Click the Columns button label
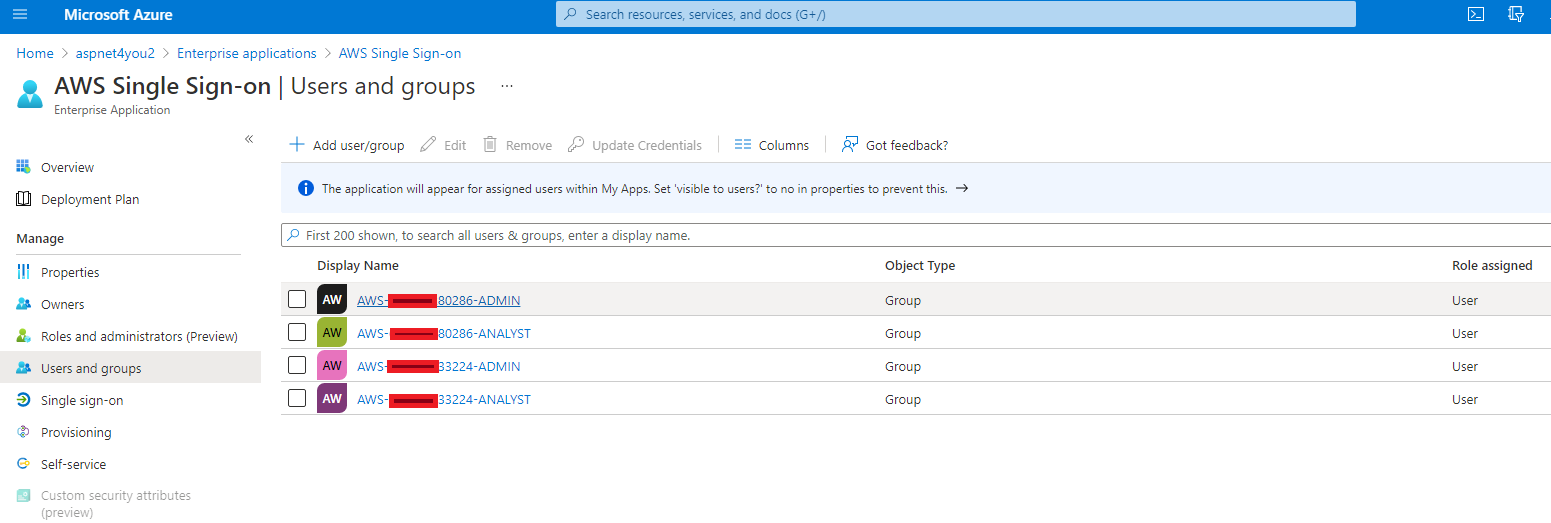This screenshot has height=523, width=1551. (784, 145)
